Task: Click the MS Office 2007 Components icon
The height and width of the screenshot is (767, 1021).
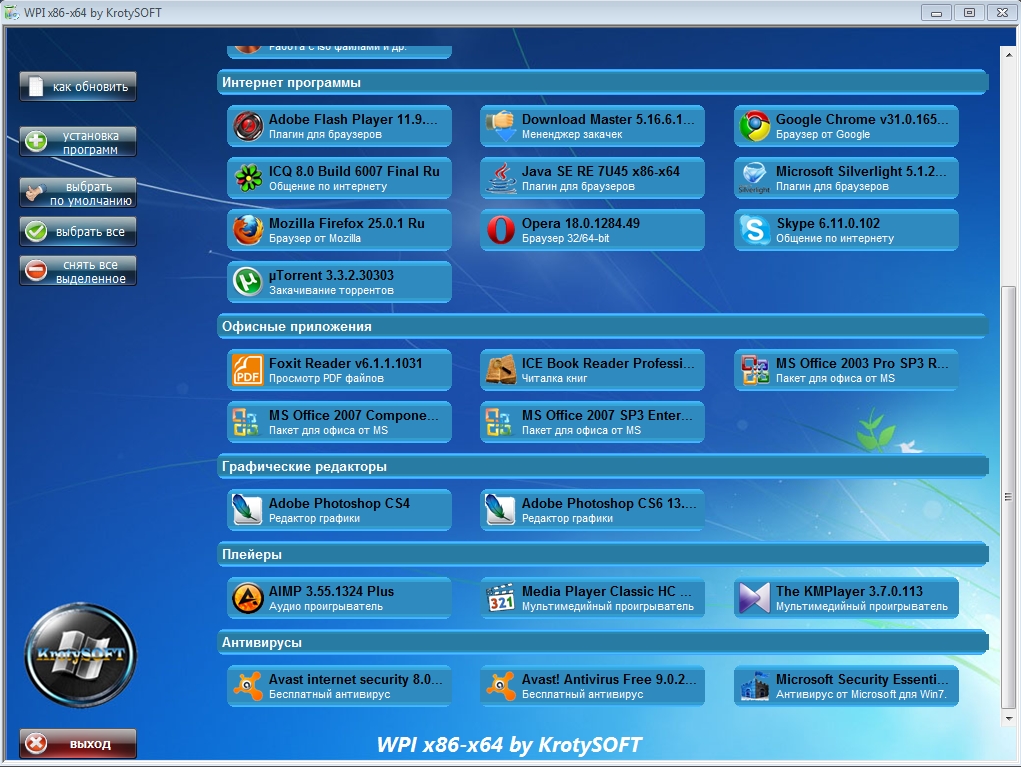Action: click(247, 423)
